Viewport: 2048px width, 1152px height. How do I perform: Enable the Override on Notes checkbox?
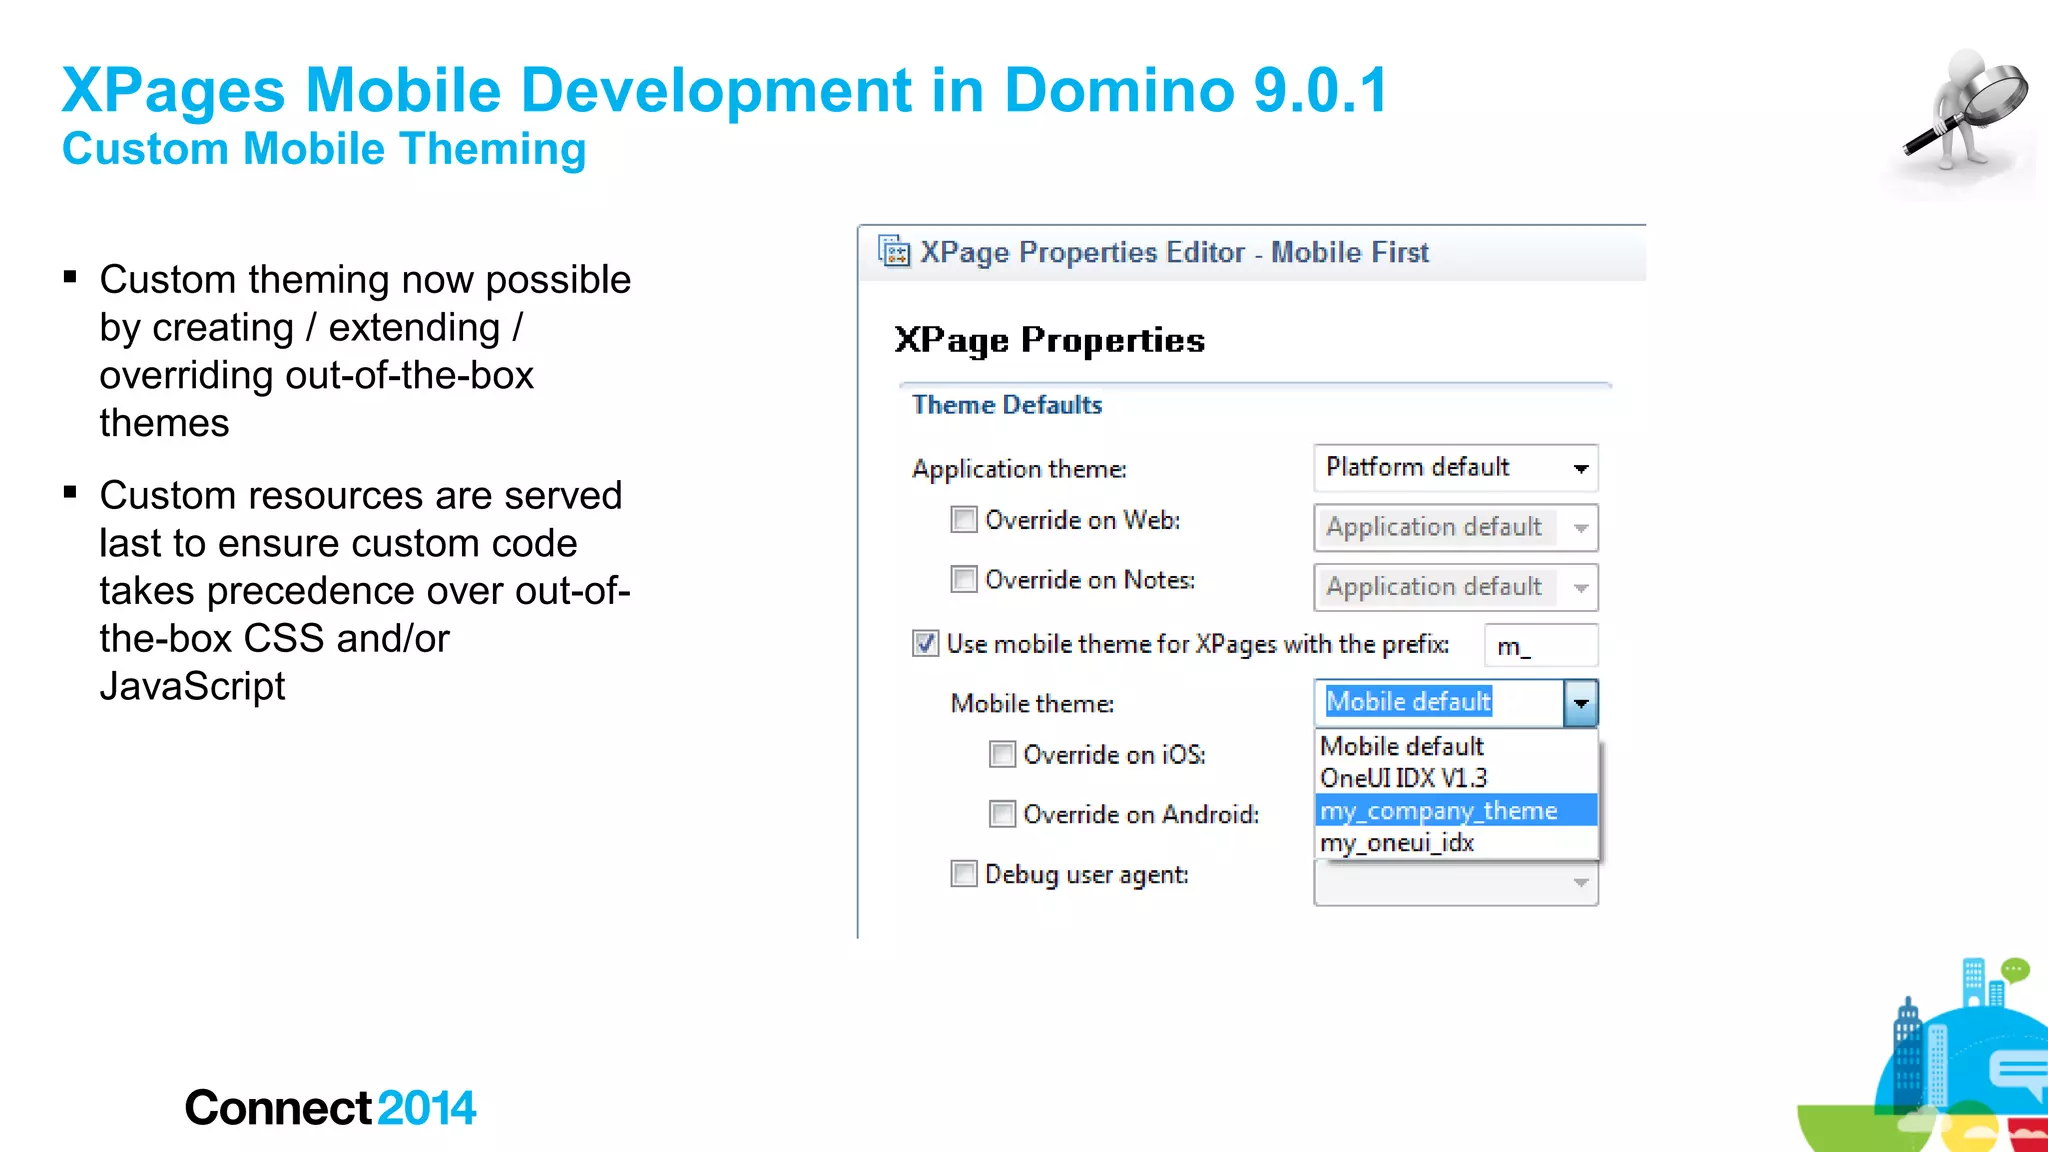click(x=964, y=580)
